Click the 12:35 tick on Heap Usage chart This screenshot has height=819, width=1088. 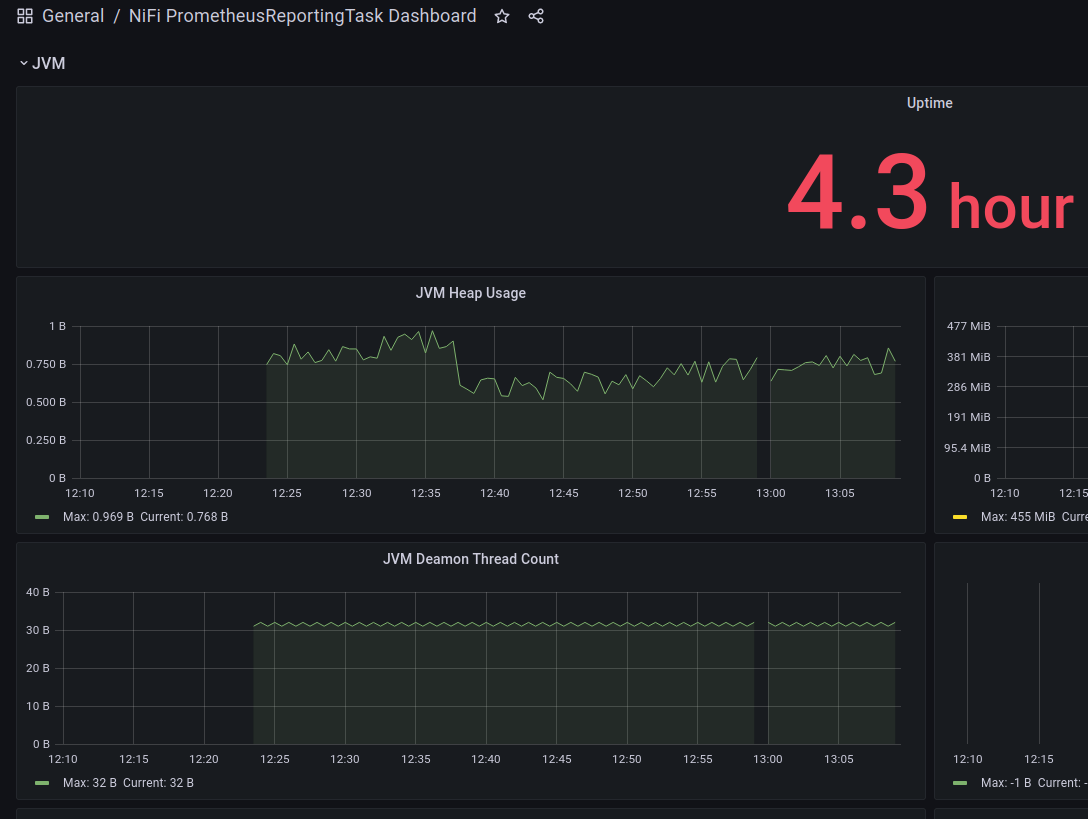pos(425,493)
